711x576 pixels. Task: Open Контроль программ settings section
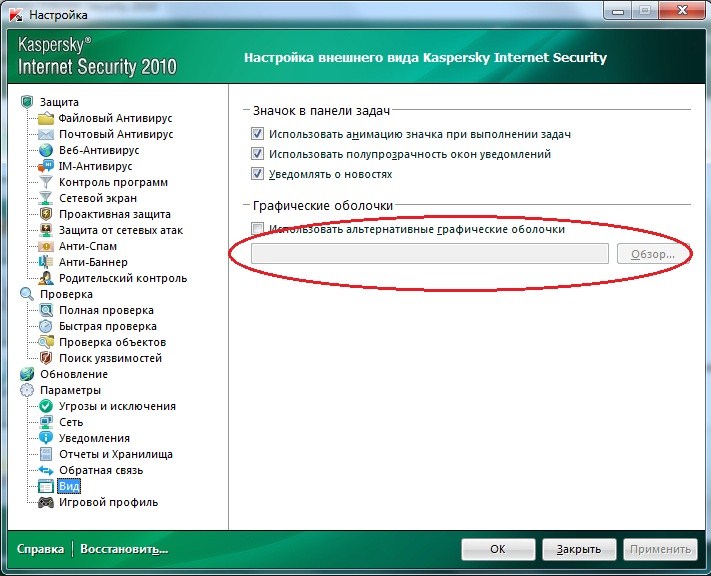[x=113, y=182]
